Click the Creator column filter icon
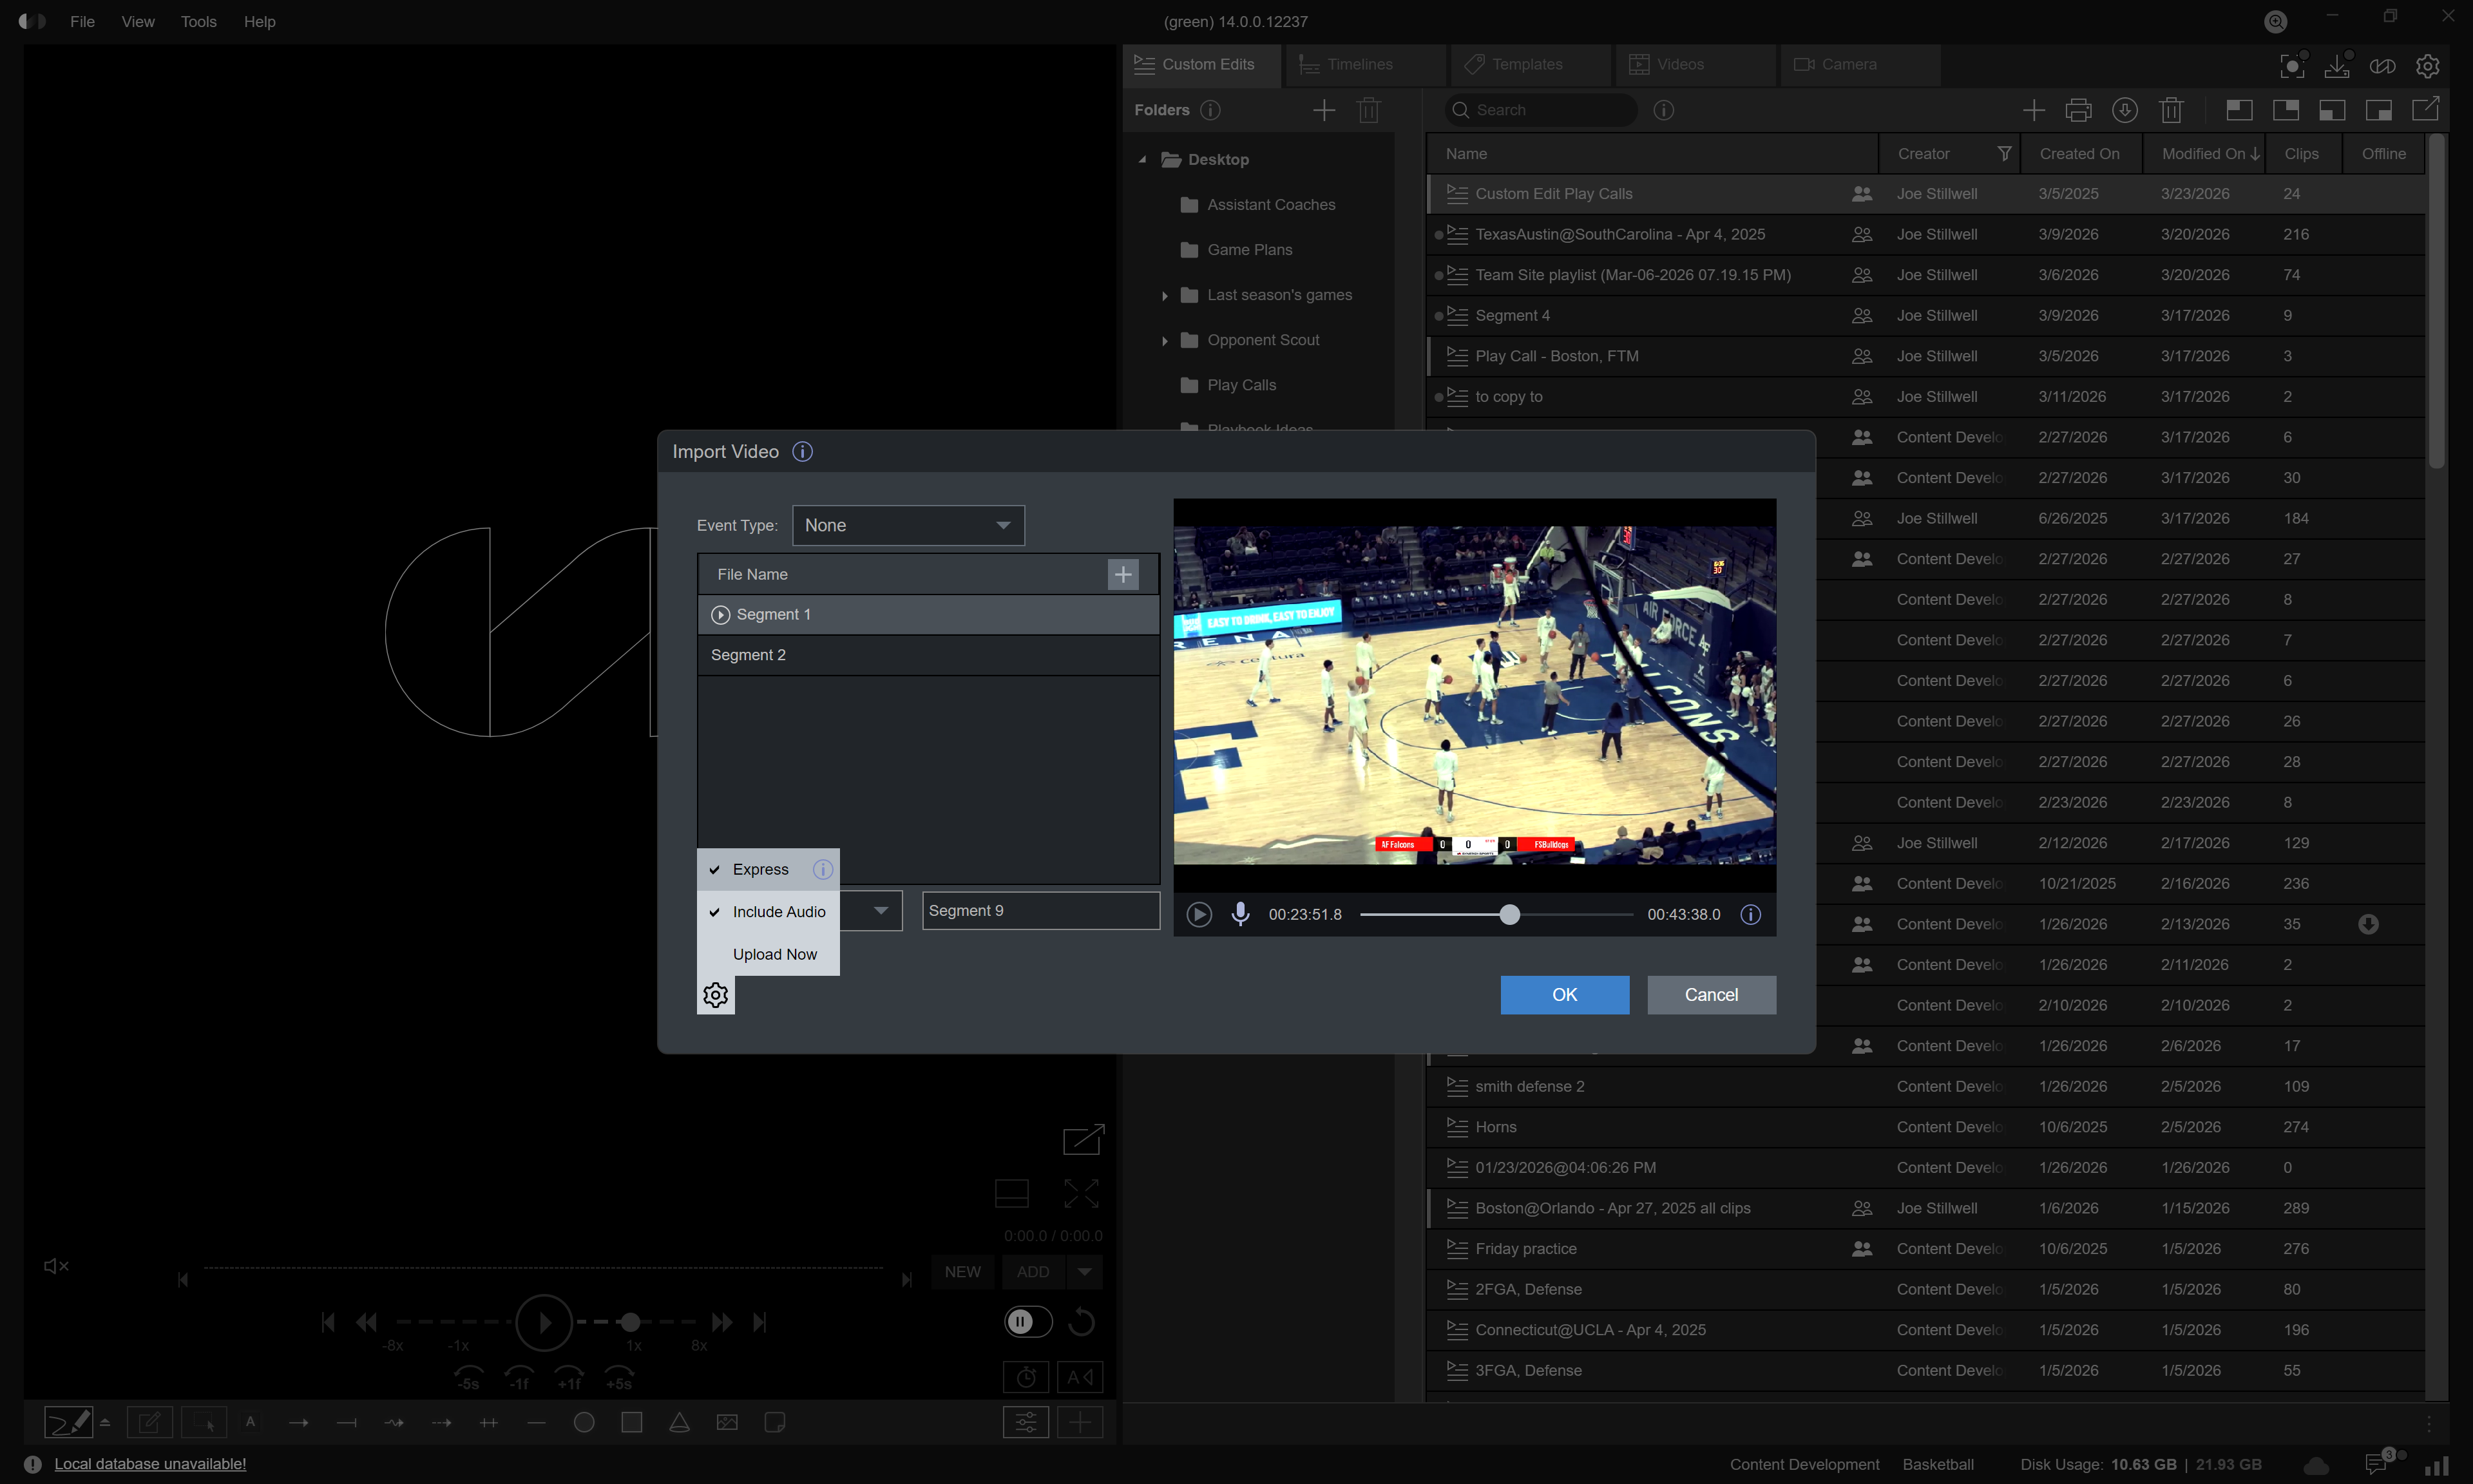 [2004, 154]
